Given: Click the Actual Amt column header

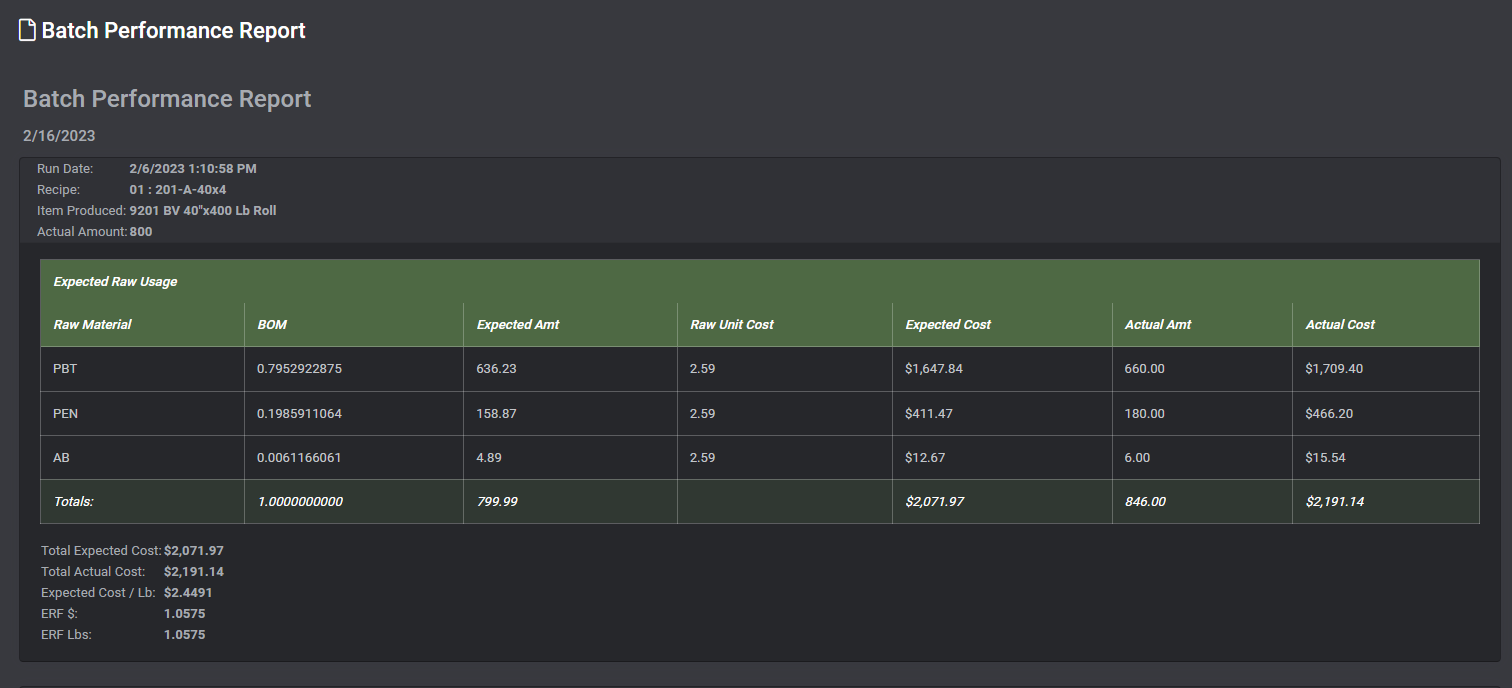Looking at the screenshot, I should click(x=1158, y=325).
